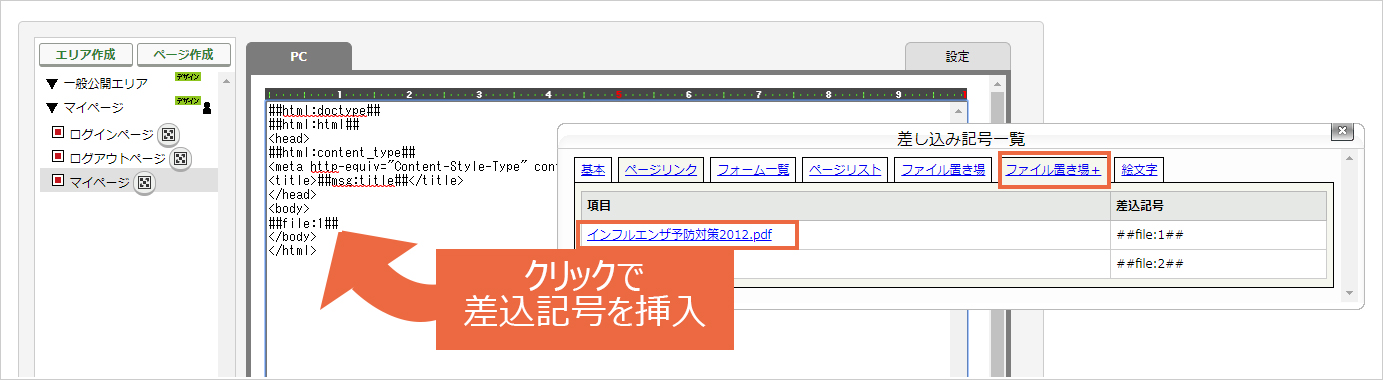Viewport: 1383px width, 380px height.
Task: Collapse the マイページ area tree node
Action: tap(51, 108)
